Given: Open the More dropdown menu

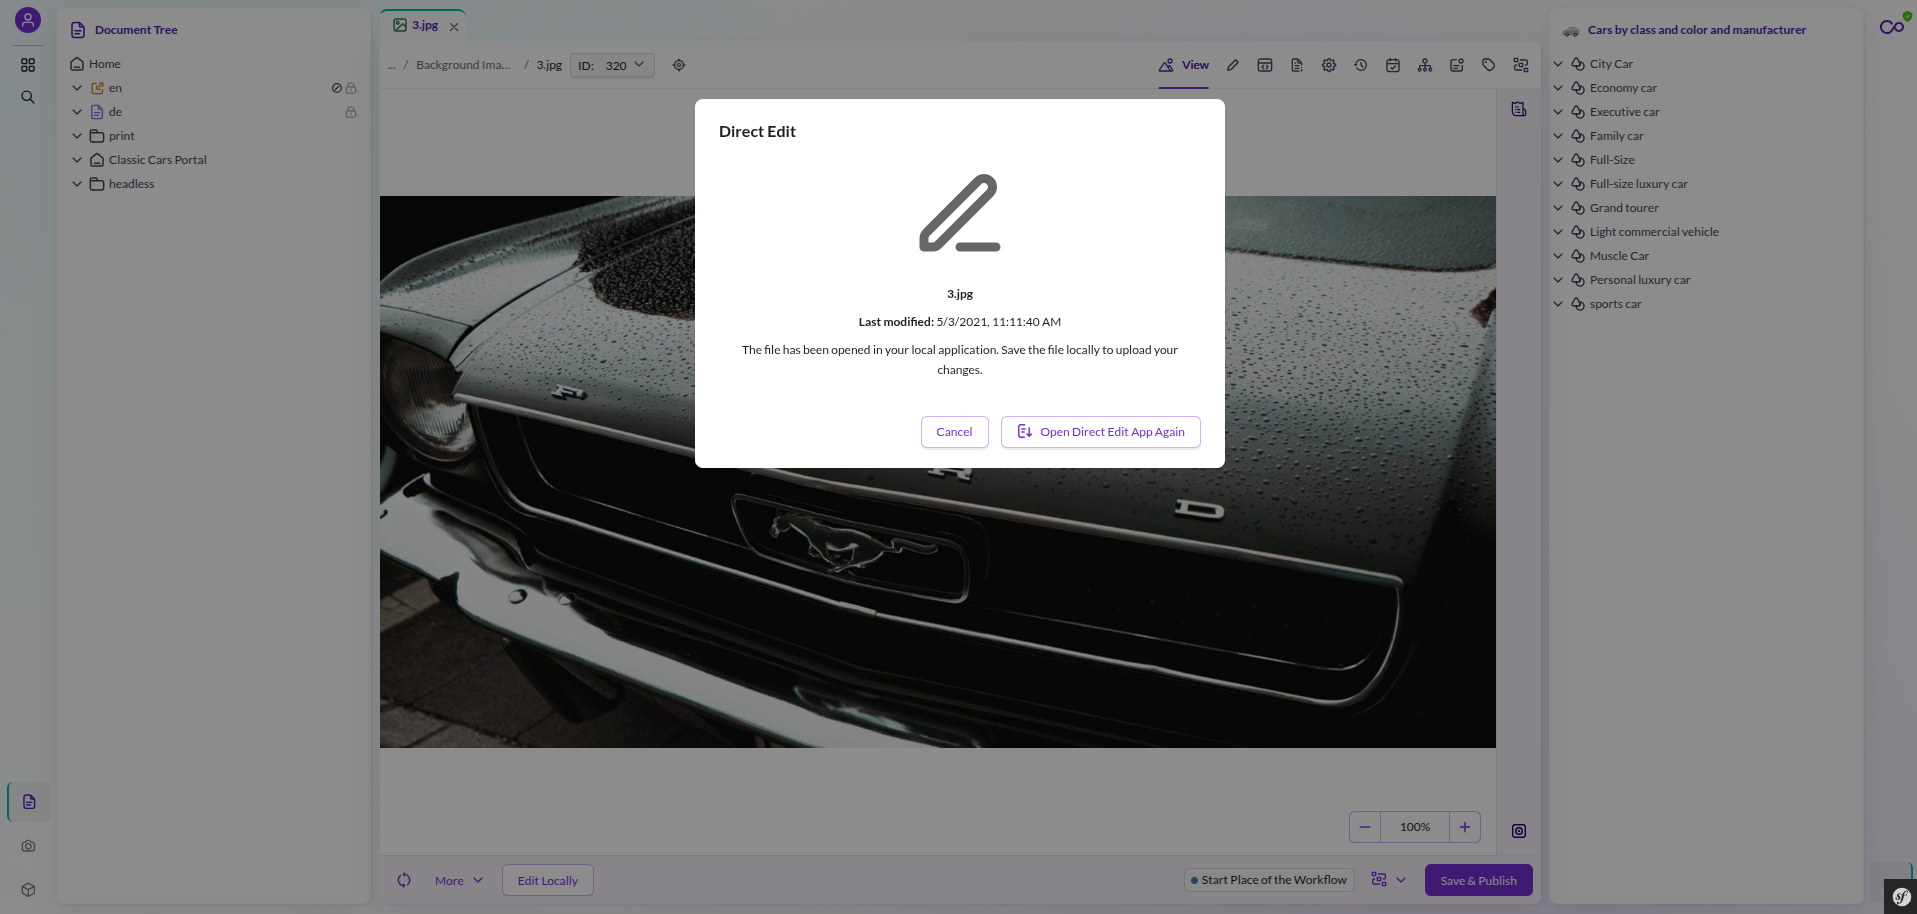Looking at the screenshot, I should click(x=459, y=880).
